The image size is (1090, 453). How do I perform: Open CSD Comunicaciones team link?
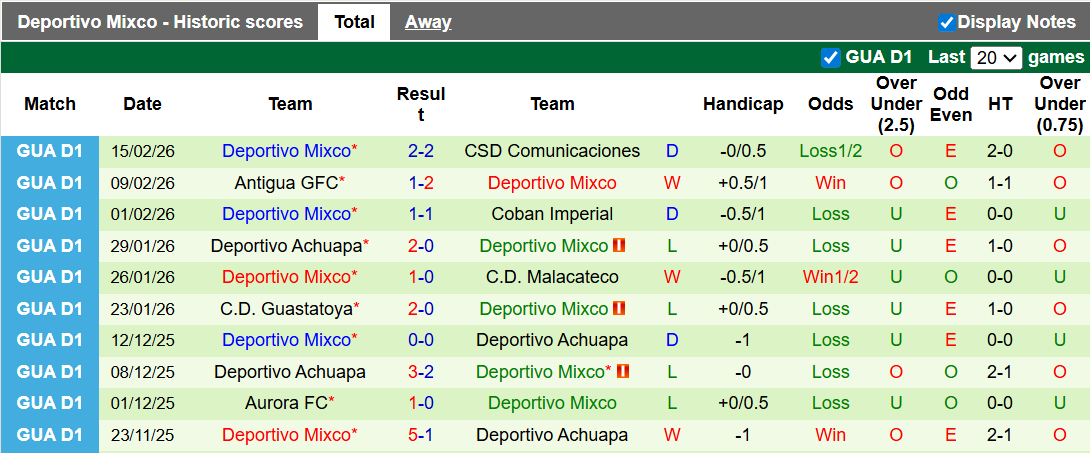coord(552,151)
